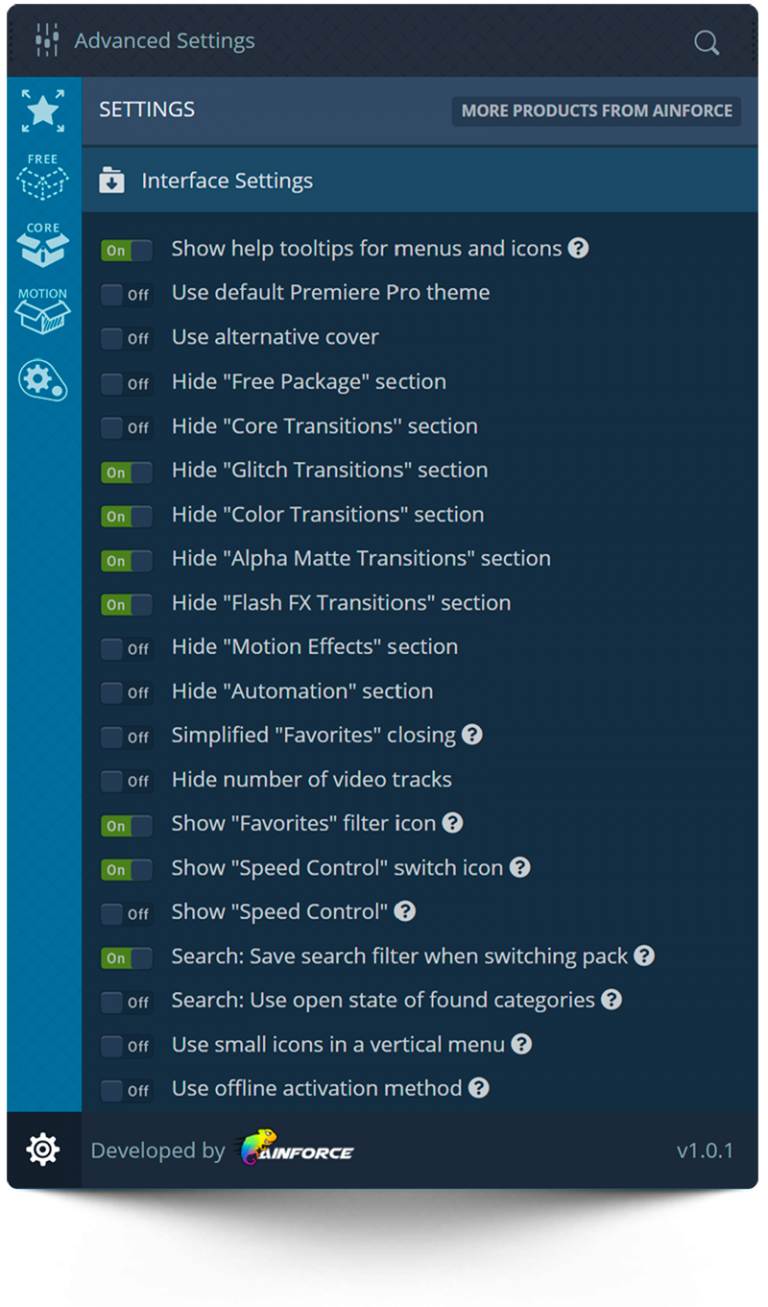The height and width of the screenshot is (1307, 768).
Task: Disable Search: Save search filter when switching pack
Action: [126, 957]
